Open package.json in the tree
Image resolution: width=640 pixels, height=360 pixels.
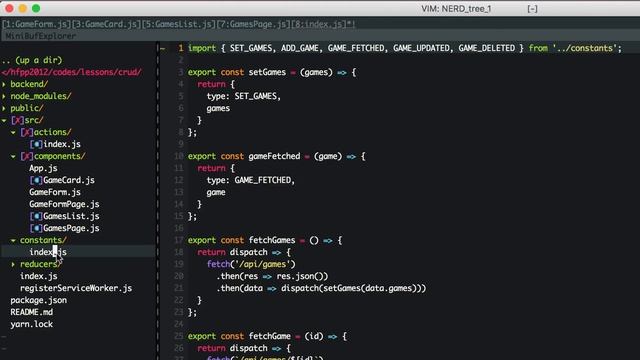pos(38,300)
